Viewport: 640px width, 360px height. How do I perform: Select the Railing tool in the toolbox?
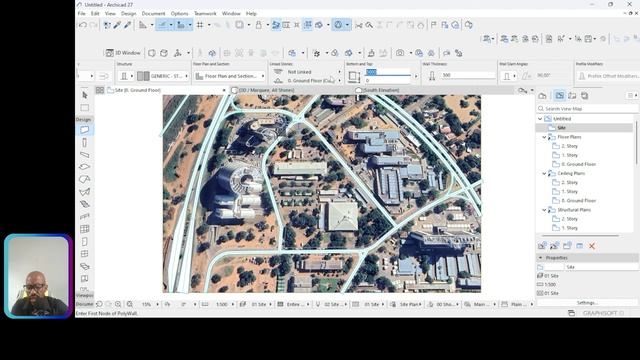84,216
